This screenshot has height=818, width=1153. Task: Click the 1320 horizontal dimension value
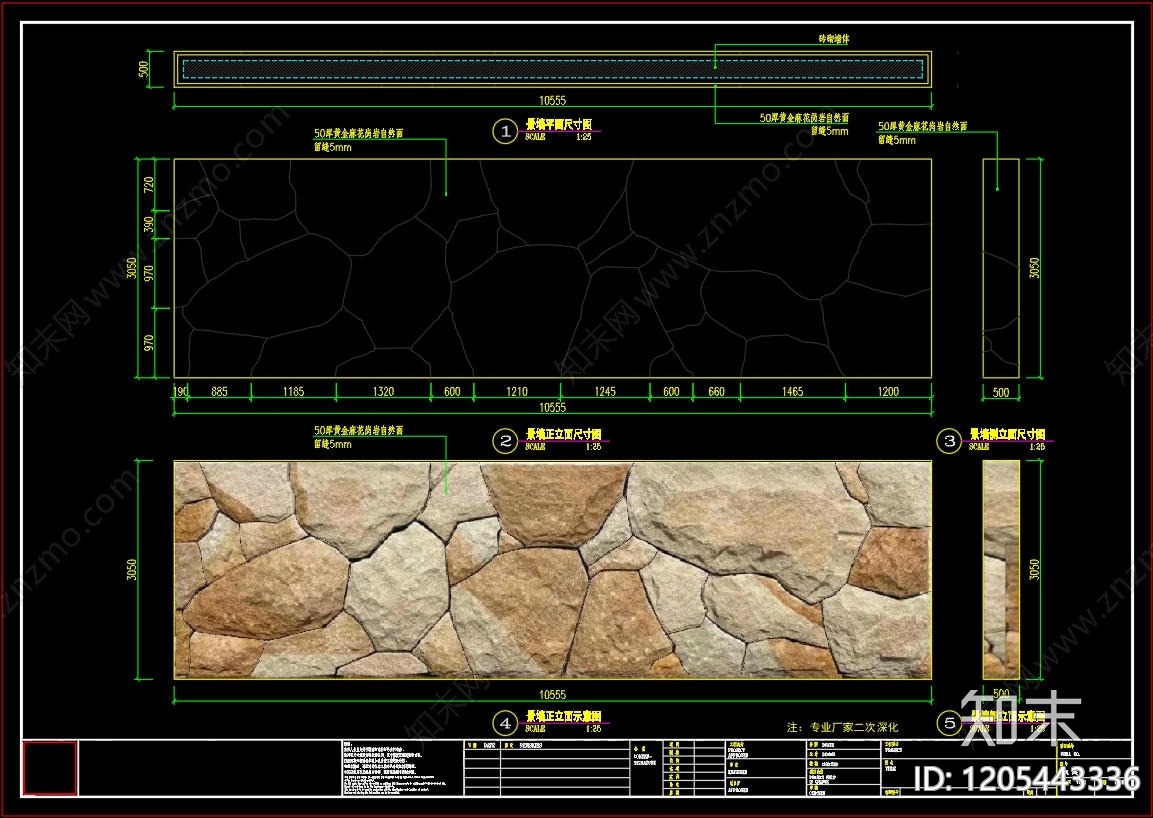(x=383, y=392)
